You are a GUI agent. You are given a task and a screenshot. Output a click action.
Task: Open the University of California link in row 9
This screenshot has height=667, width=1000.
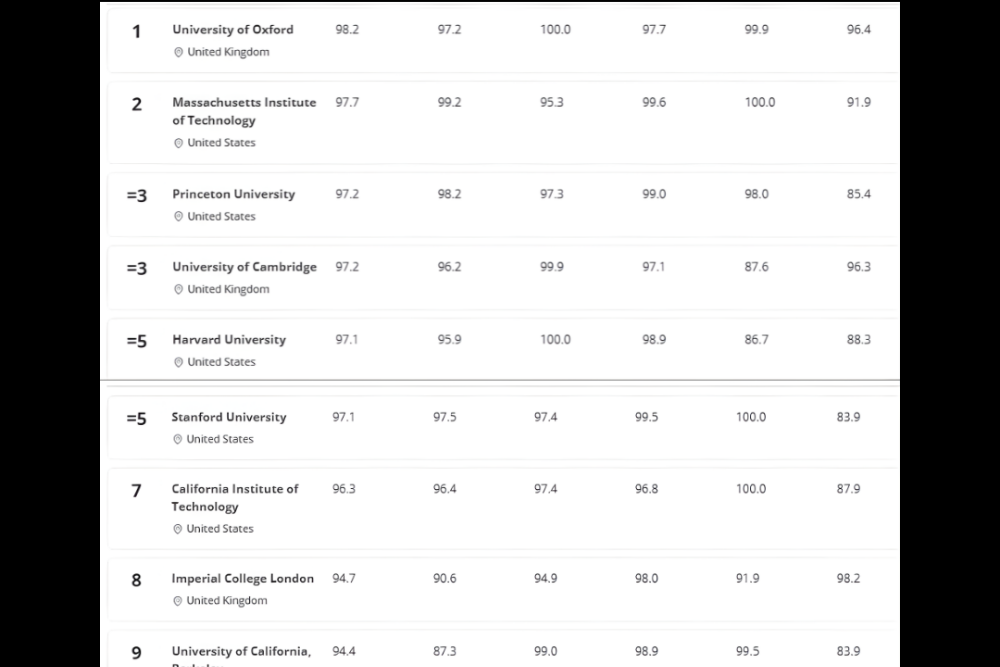241,652
